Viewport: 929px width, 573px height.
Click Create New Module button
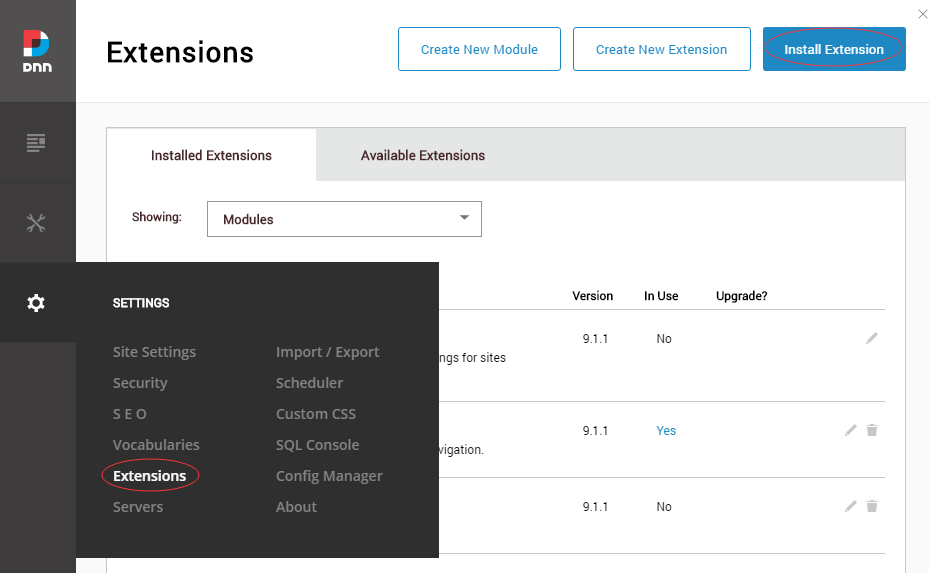pos(479,49)
